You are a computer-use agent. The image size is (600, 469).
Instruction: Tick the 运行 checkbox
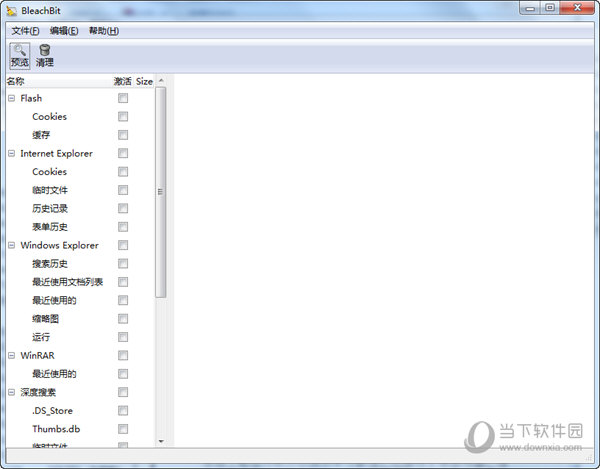[x=123, y=337]
